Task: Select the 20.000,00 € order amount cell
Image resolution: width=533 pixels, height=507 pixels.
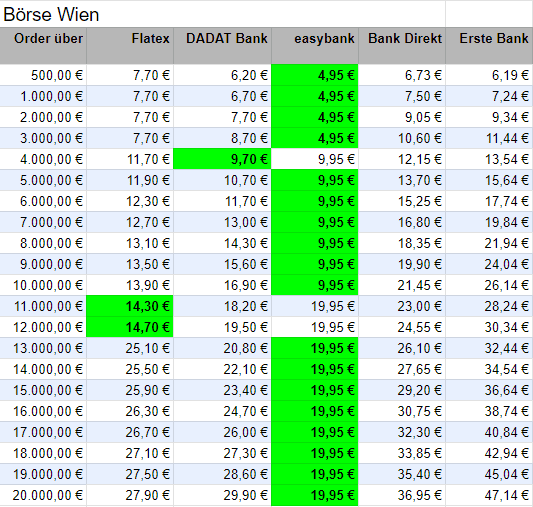Action: tap(43, 495)
